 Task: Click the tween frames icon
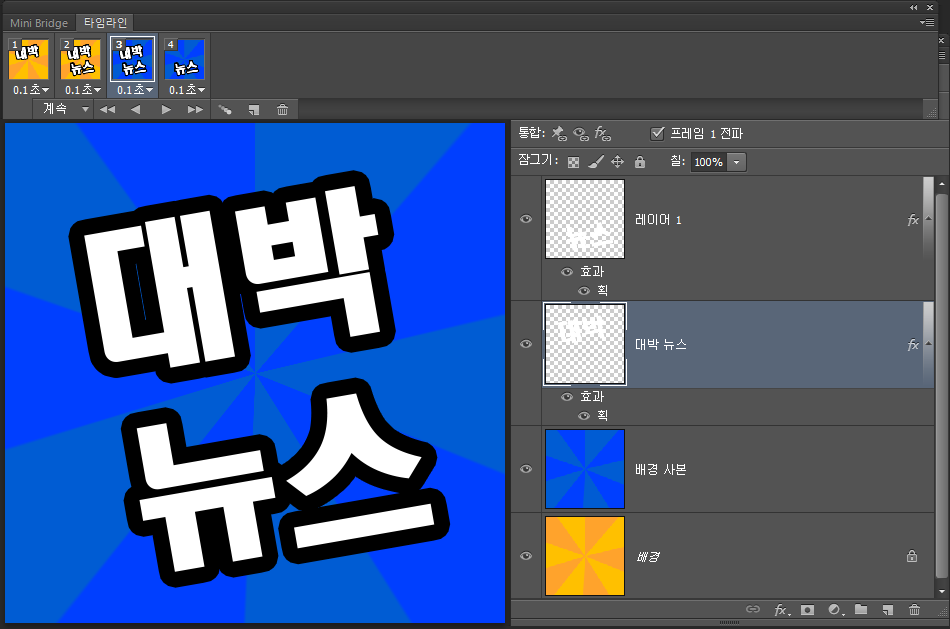(x=225, y=110)
